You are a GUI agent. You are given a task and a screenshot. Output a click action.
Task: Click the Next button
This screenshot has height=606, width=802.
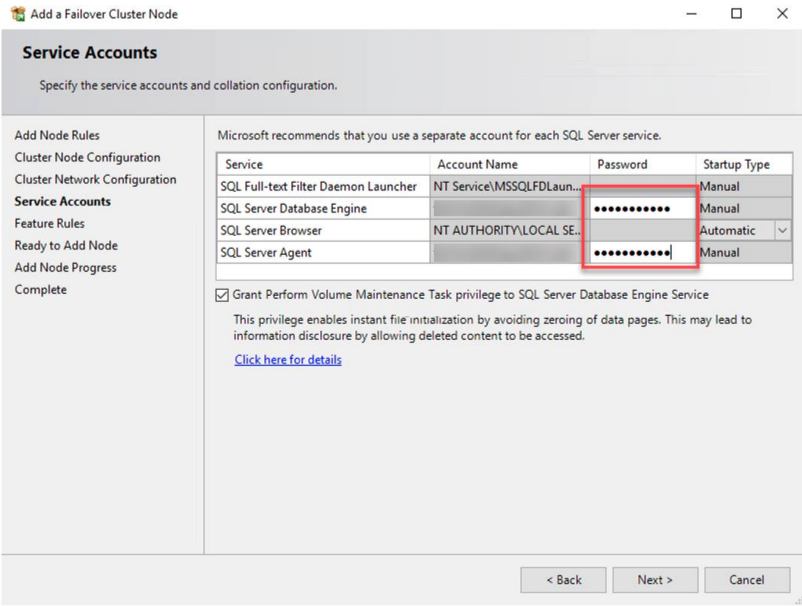coord(655,580)
